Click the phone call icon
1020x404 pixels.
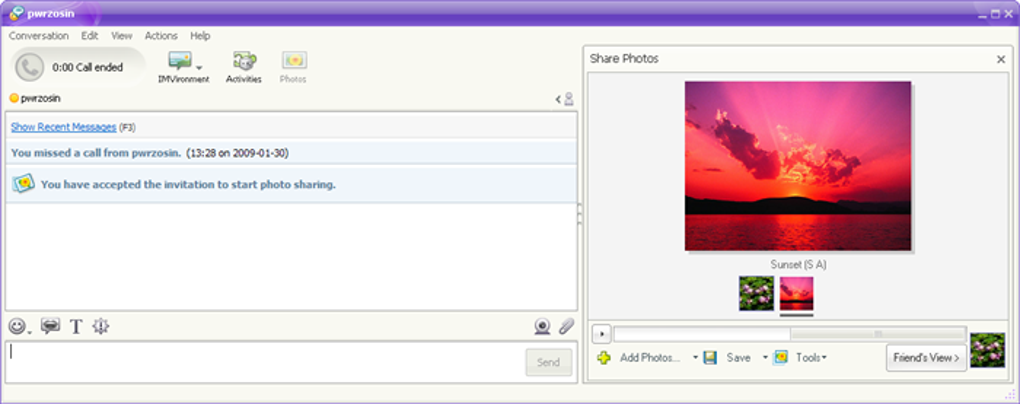[x=30, y=67]
